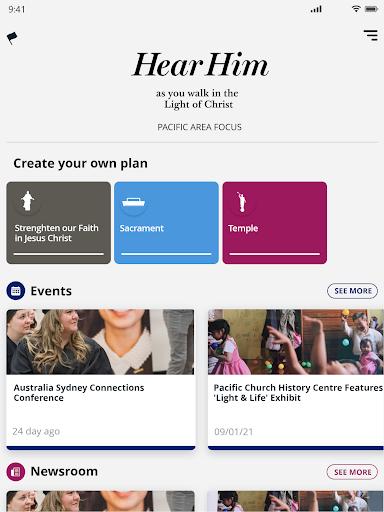Tap the sacrament tray icon

(x=133, y=202)
